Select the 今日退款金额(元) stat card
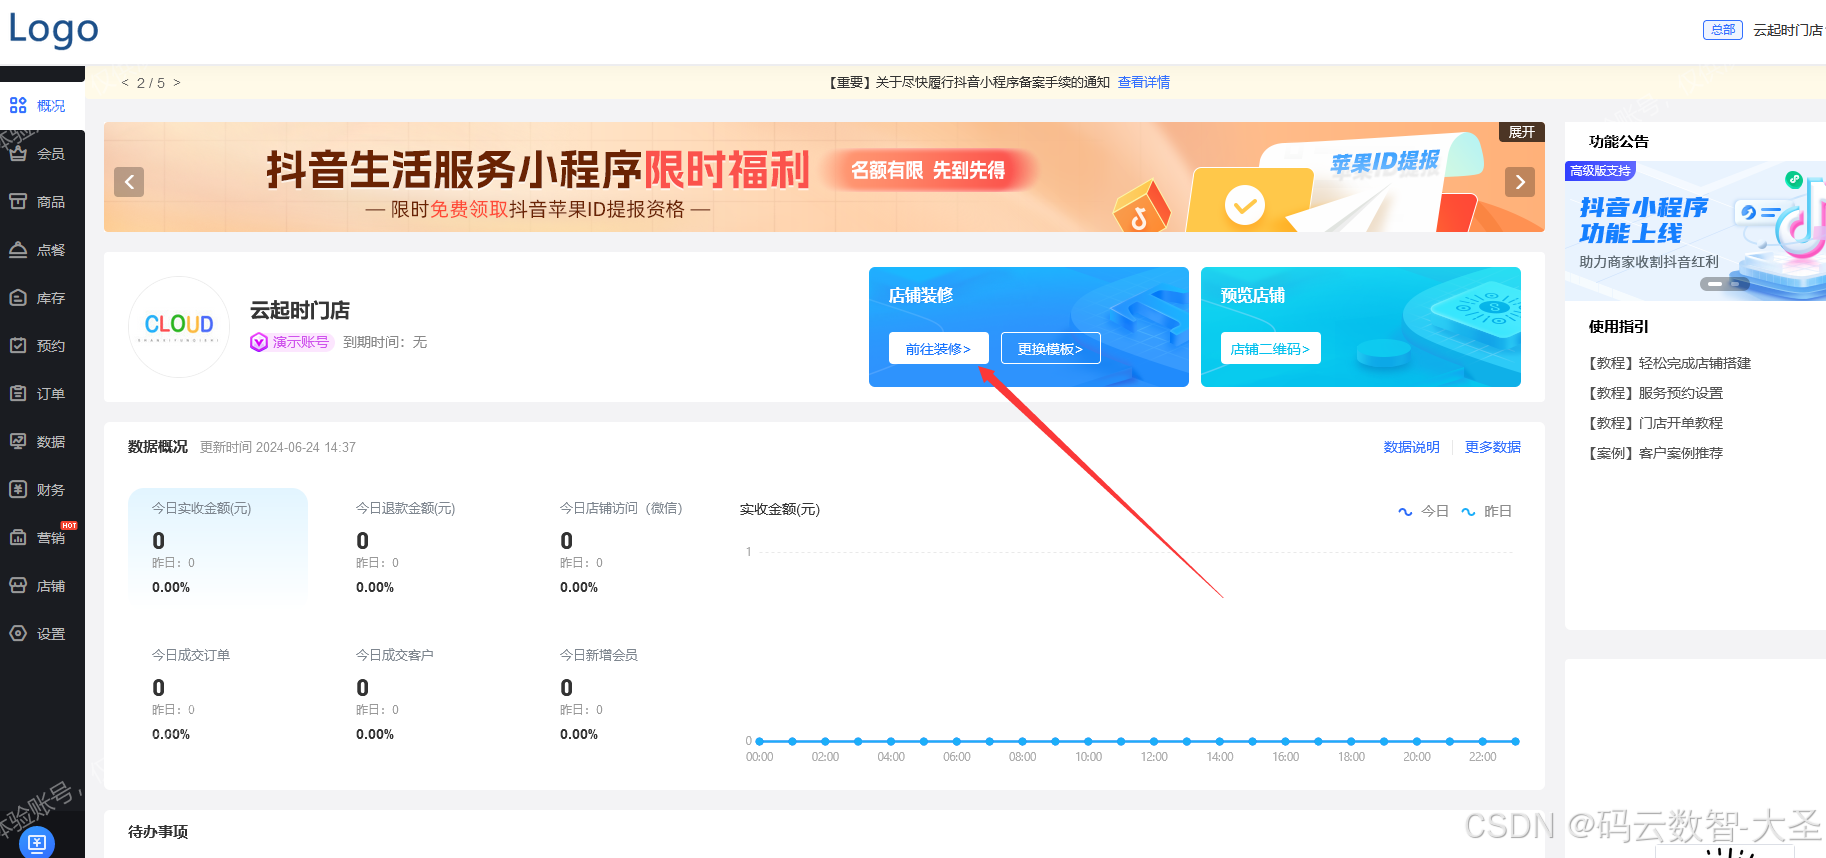The height and width of the screenshot is (858, 1826). pyautogui.click(x=422, y=546)
